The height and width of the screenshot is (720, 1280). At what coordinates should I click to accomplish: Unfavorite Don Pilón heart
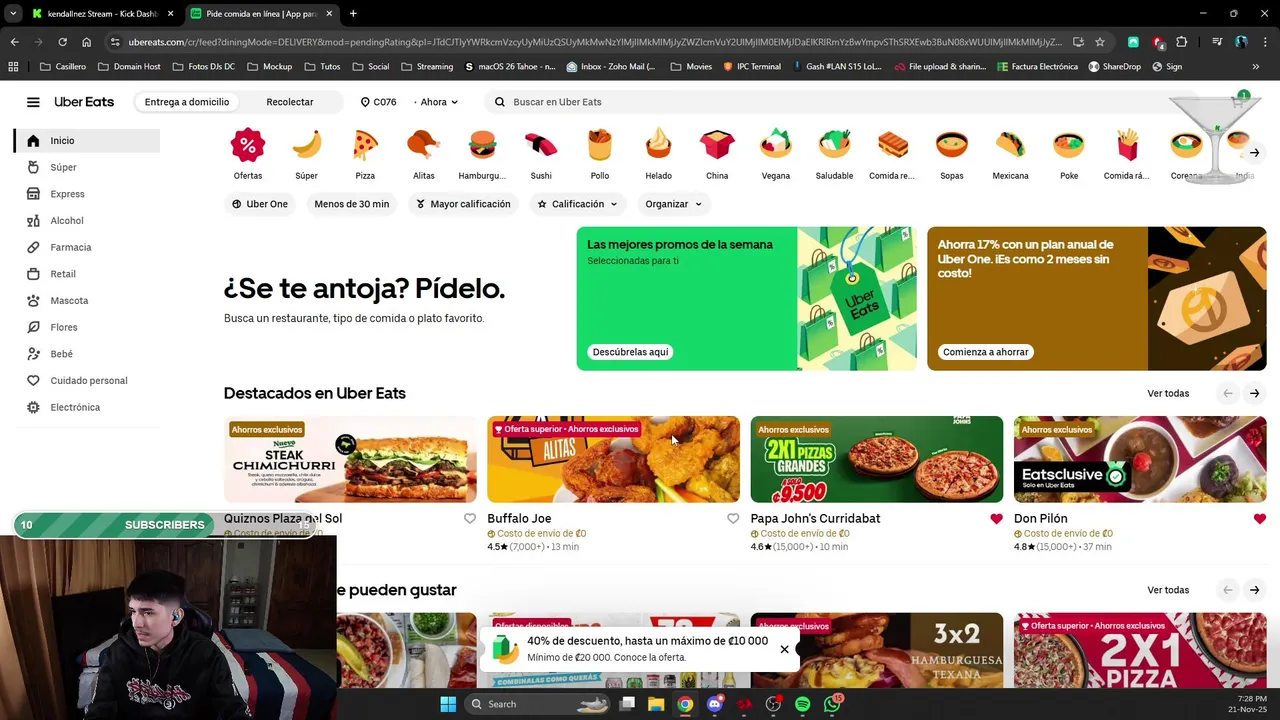coord(1259,519)
